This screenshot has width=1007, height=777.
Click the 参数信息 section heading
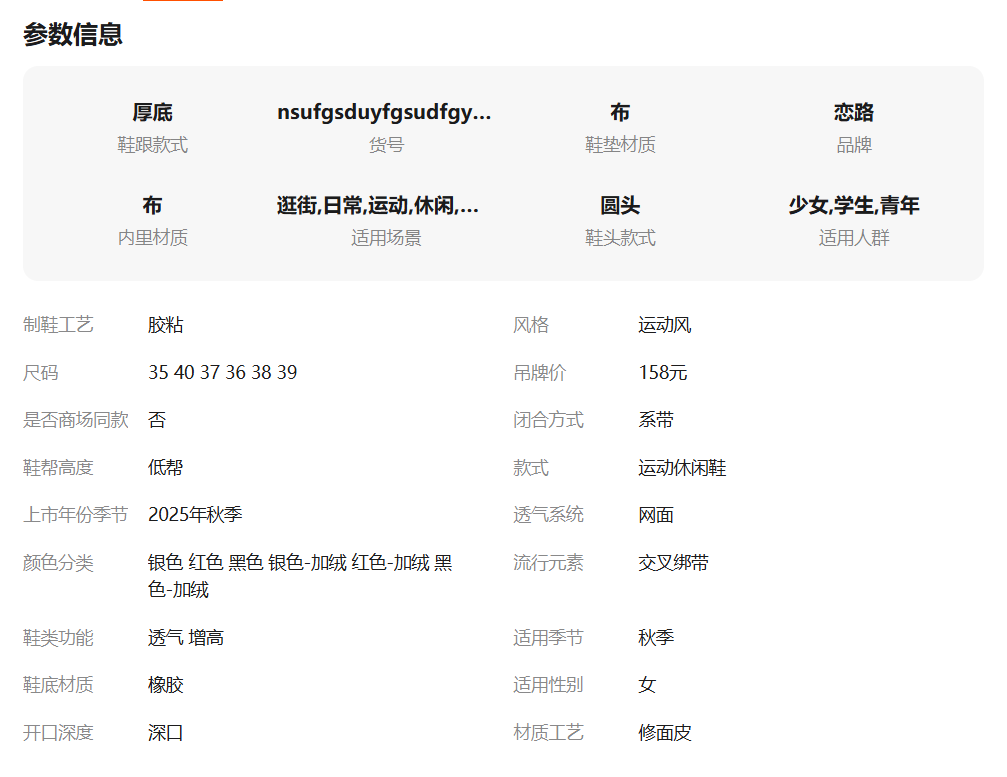pos(73,34)
